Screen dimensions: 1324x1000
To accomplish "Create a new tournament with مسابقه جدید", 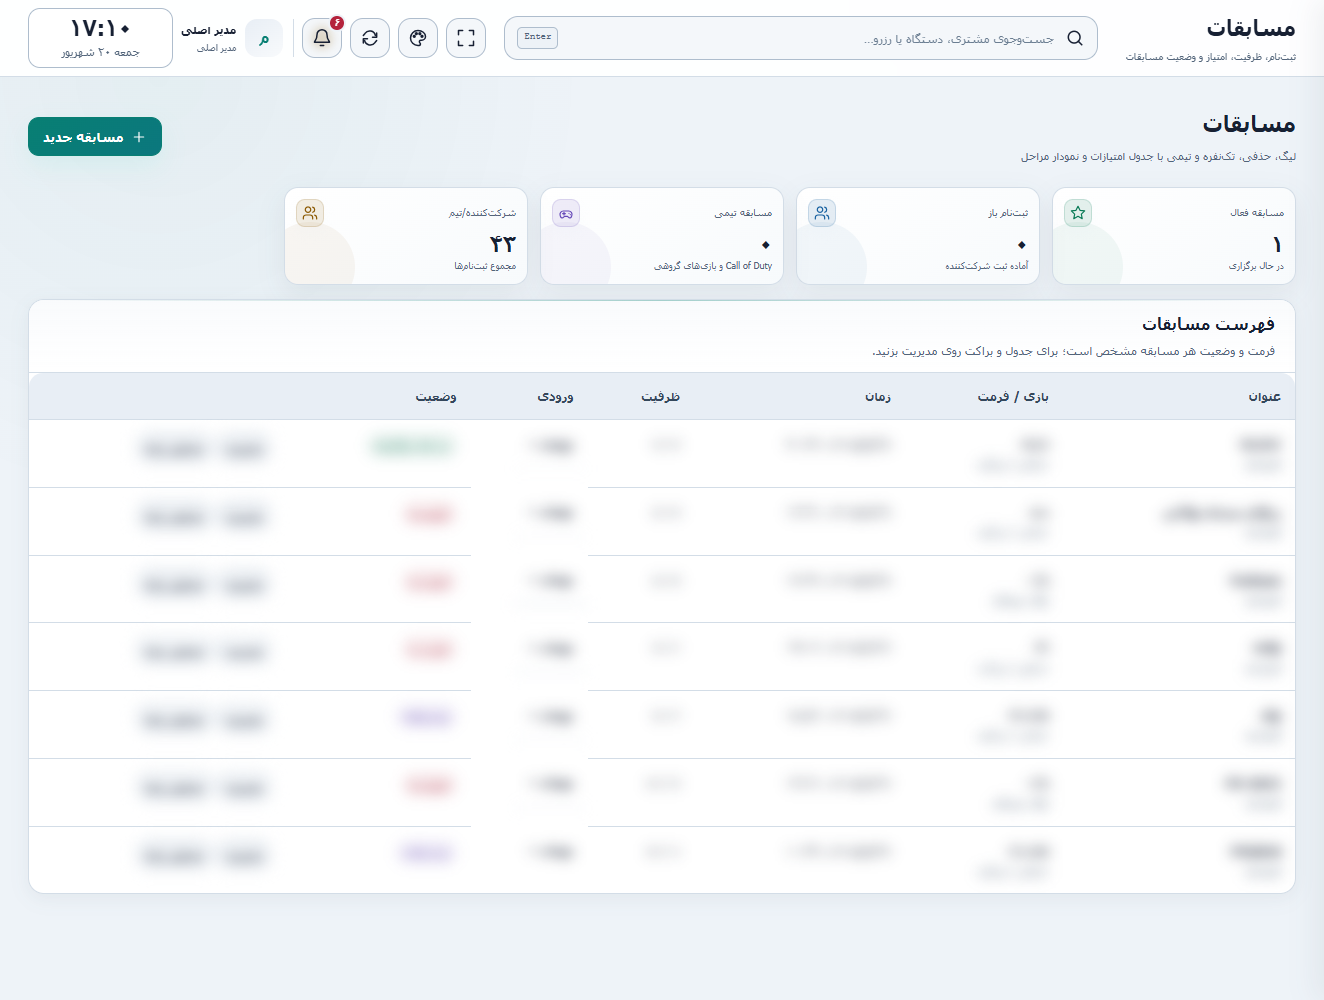I will tap(95, 137).
